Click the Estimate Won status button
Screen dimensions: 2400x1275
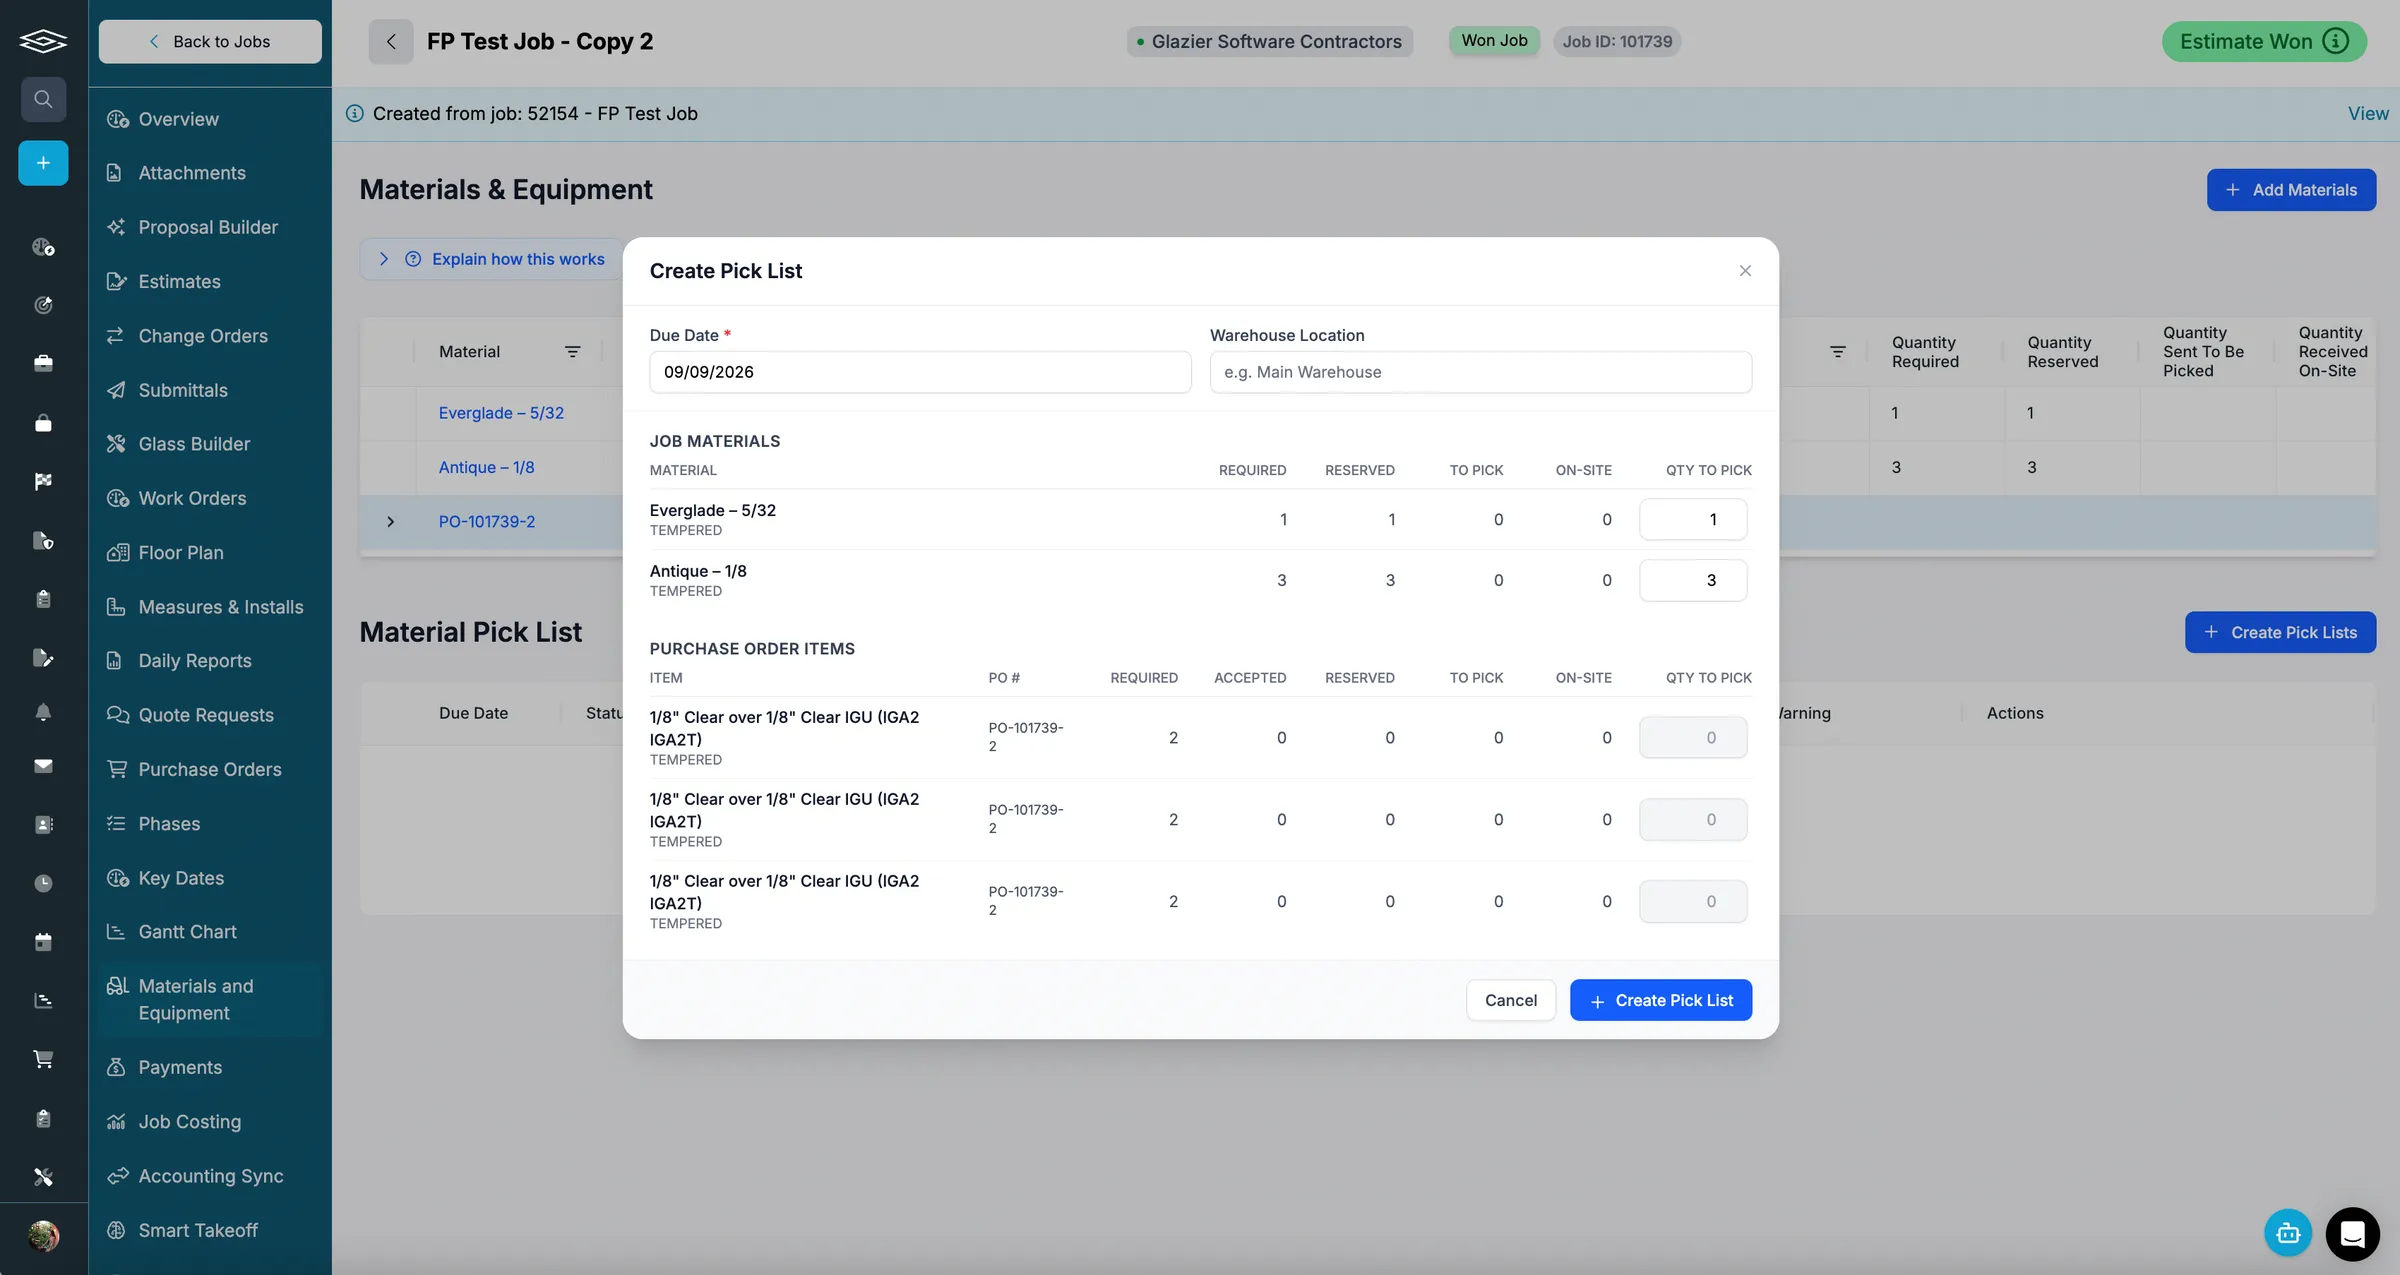click(2264, 41)
